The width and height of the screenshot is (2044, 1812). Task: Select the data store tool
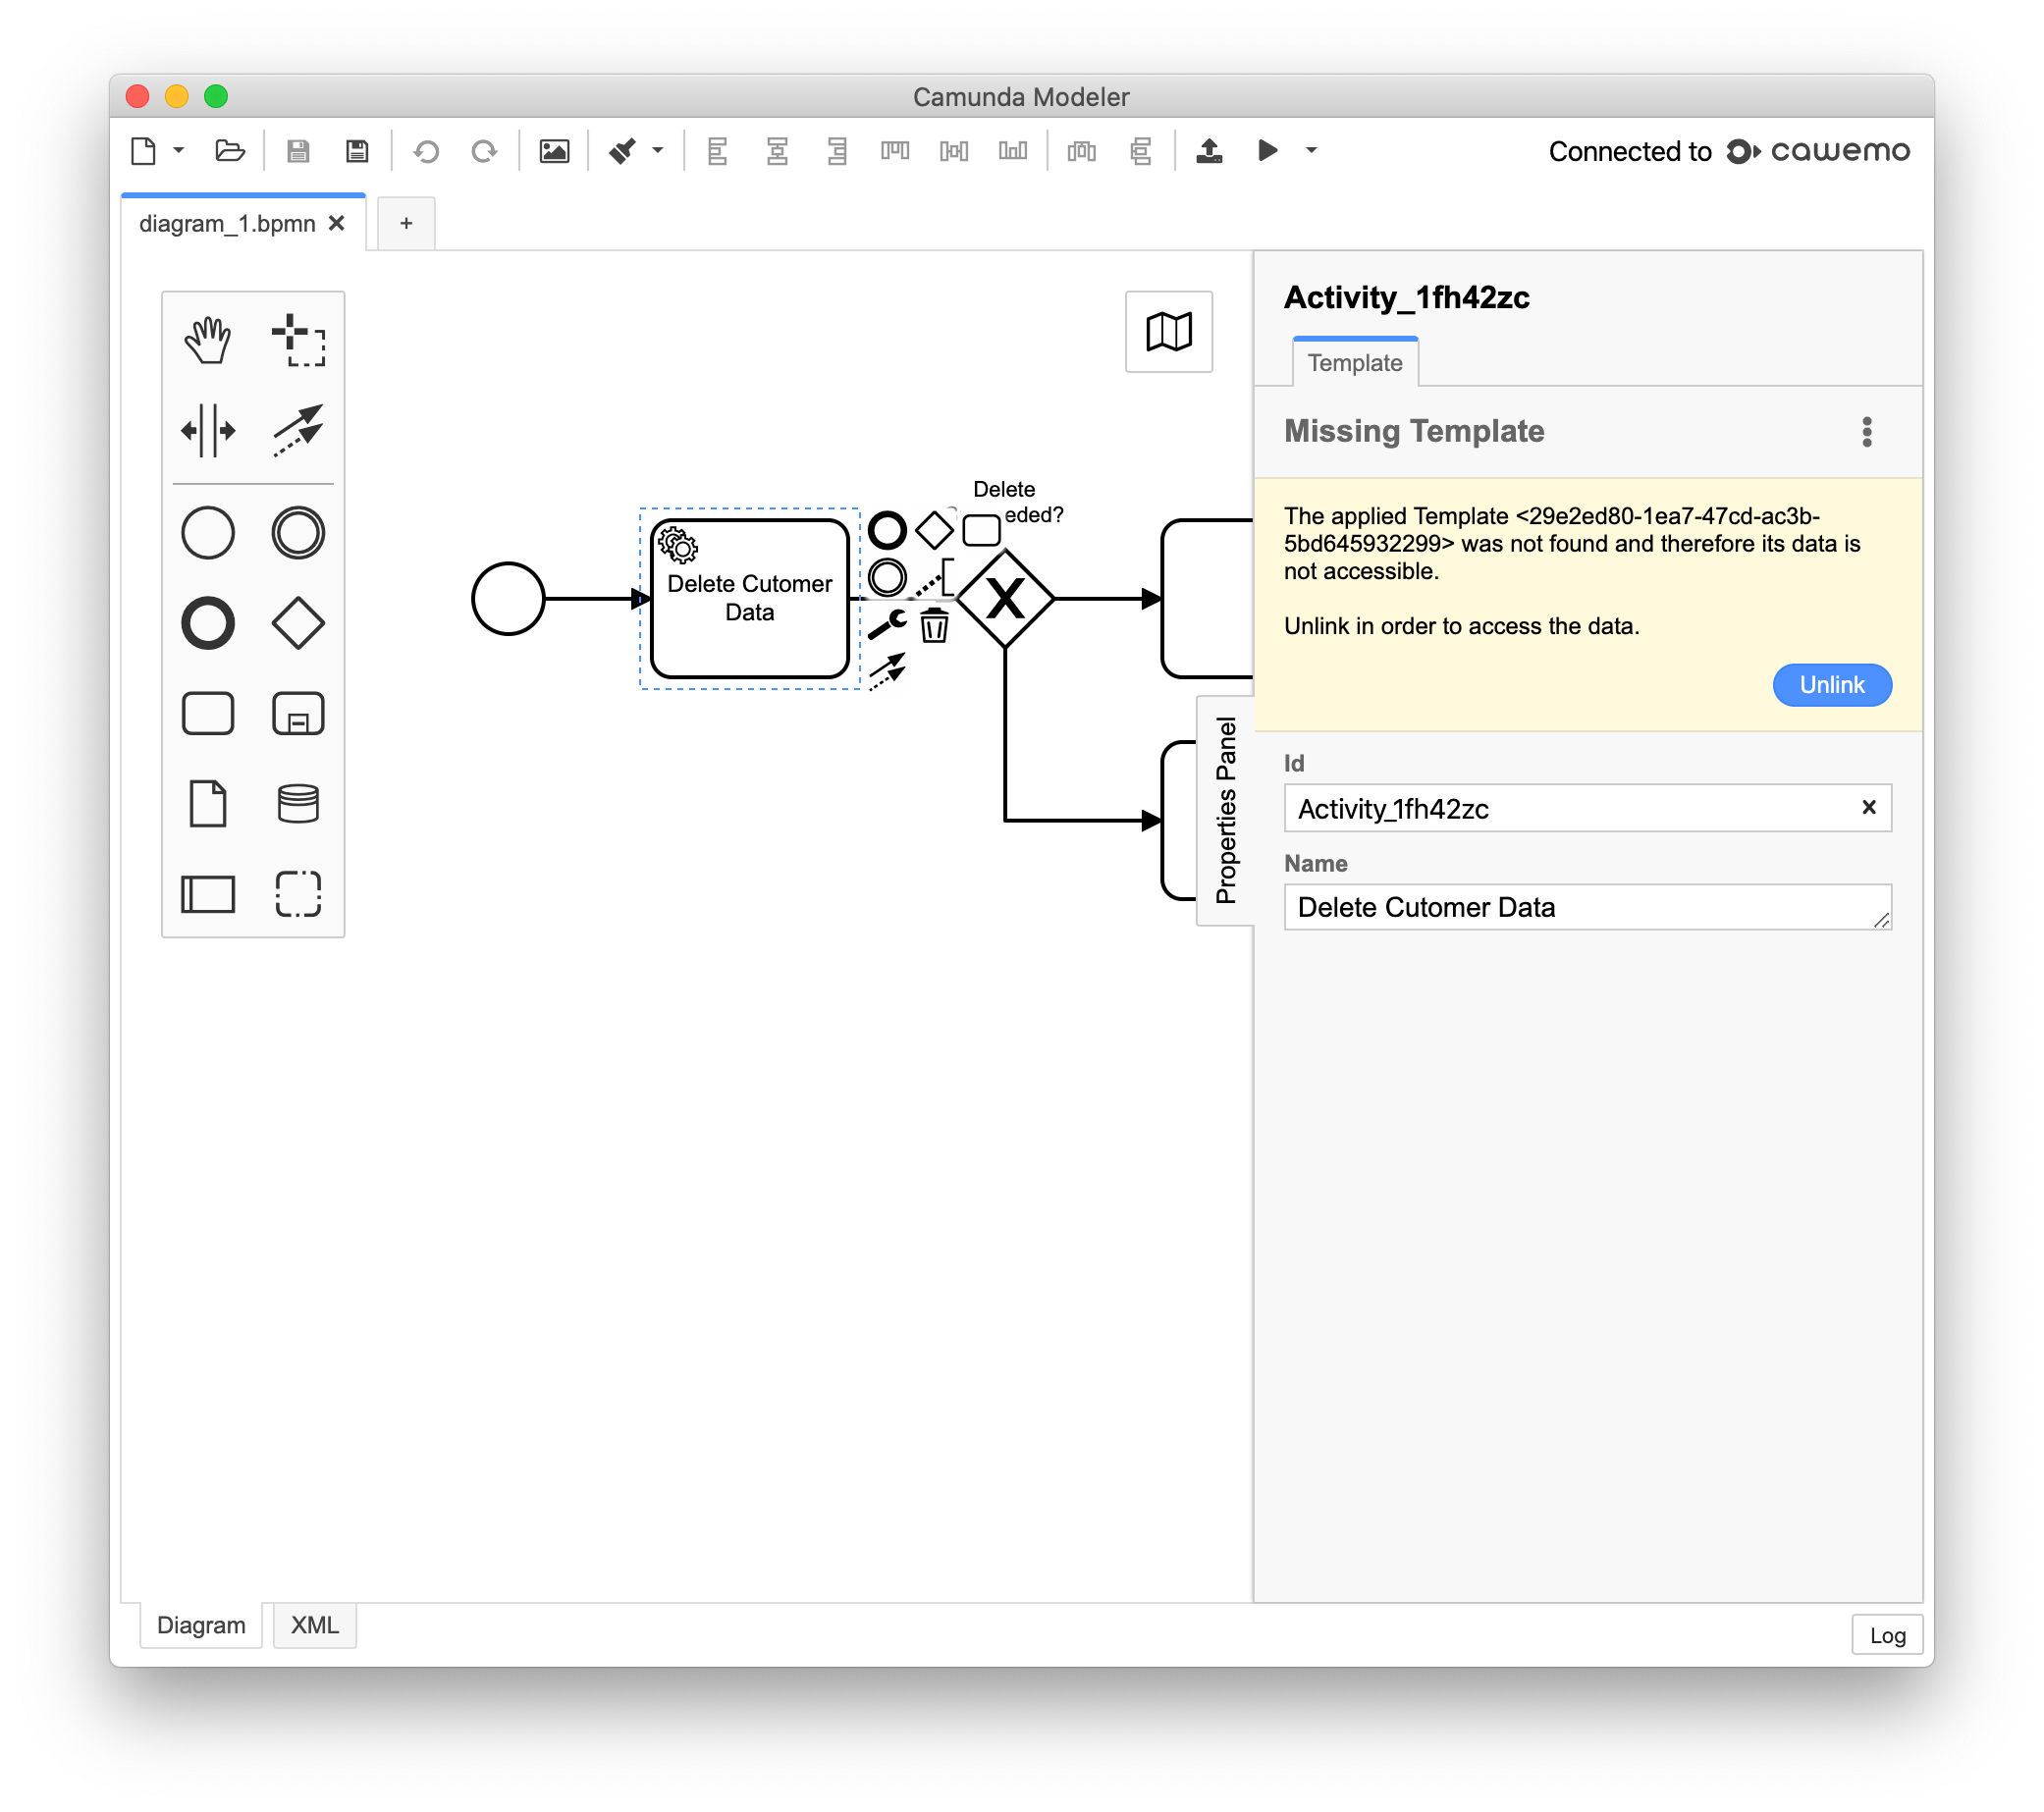(298, 802)
